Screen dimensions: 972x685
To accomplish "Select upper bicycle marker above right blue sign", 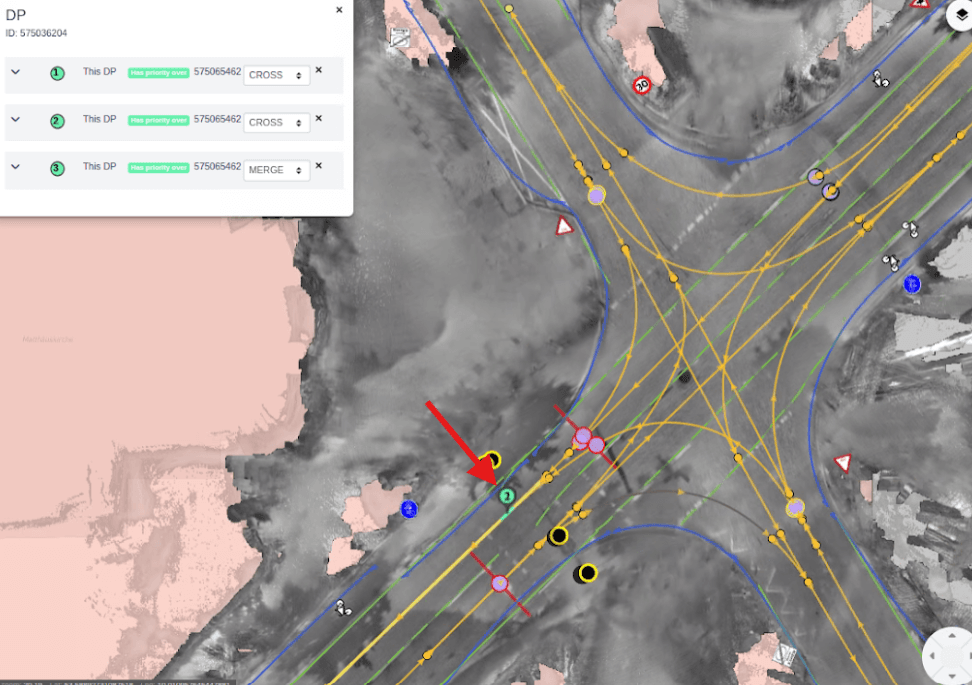I will [x=910, y=229].
